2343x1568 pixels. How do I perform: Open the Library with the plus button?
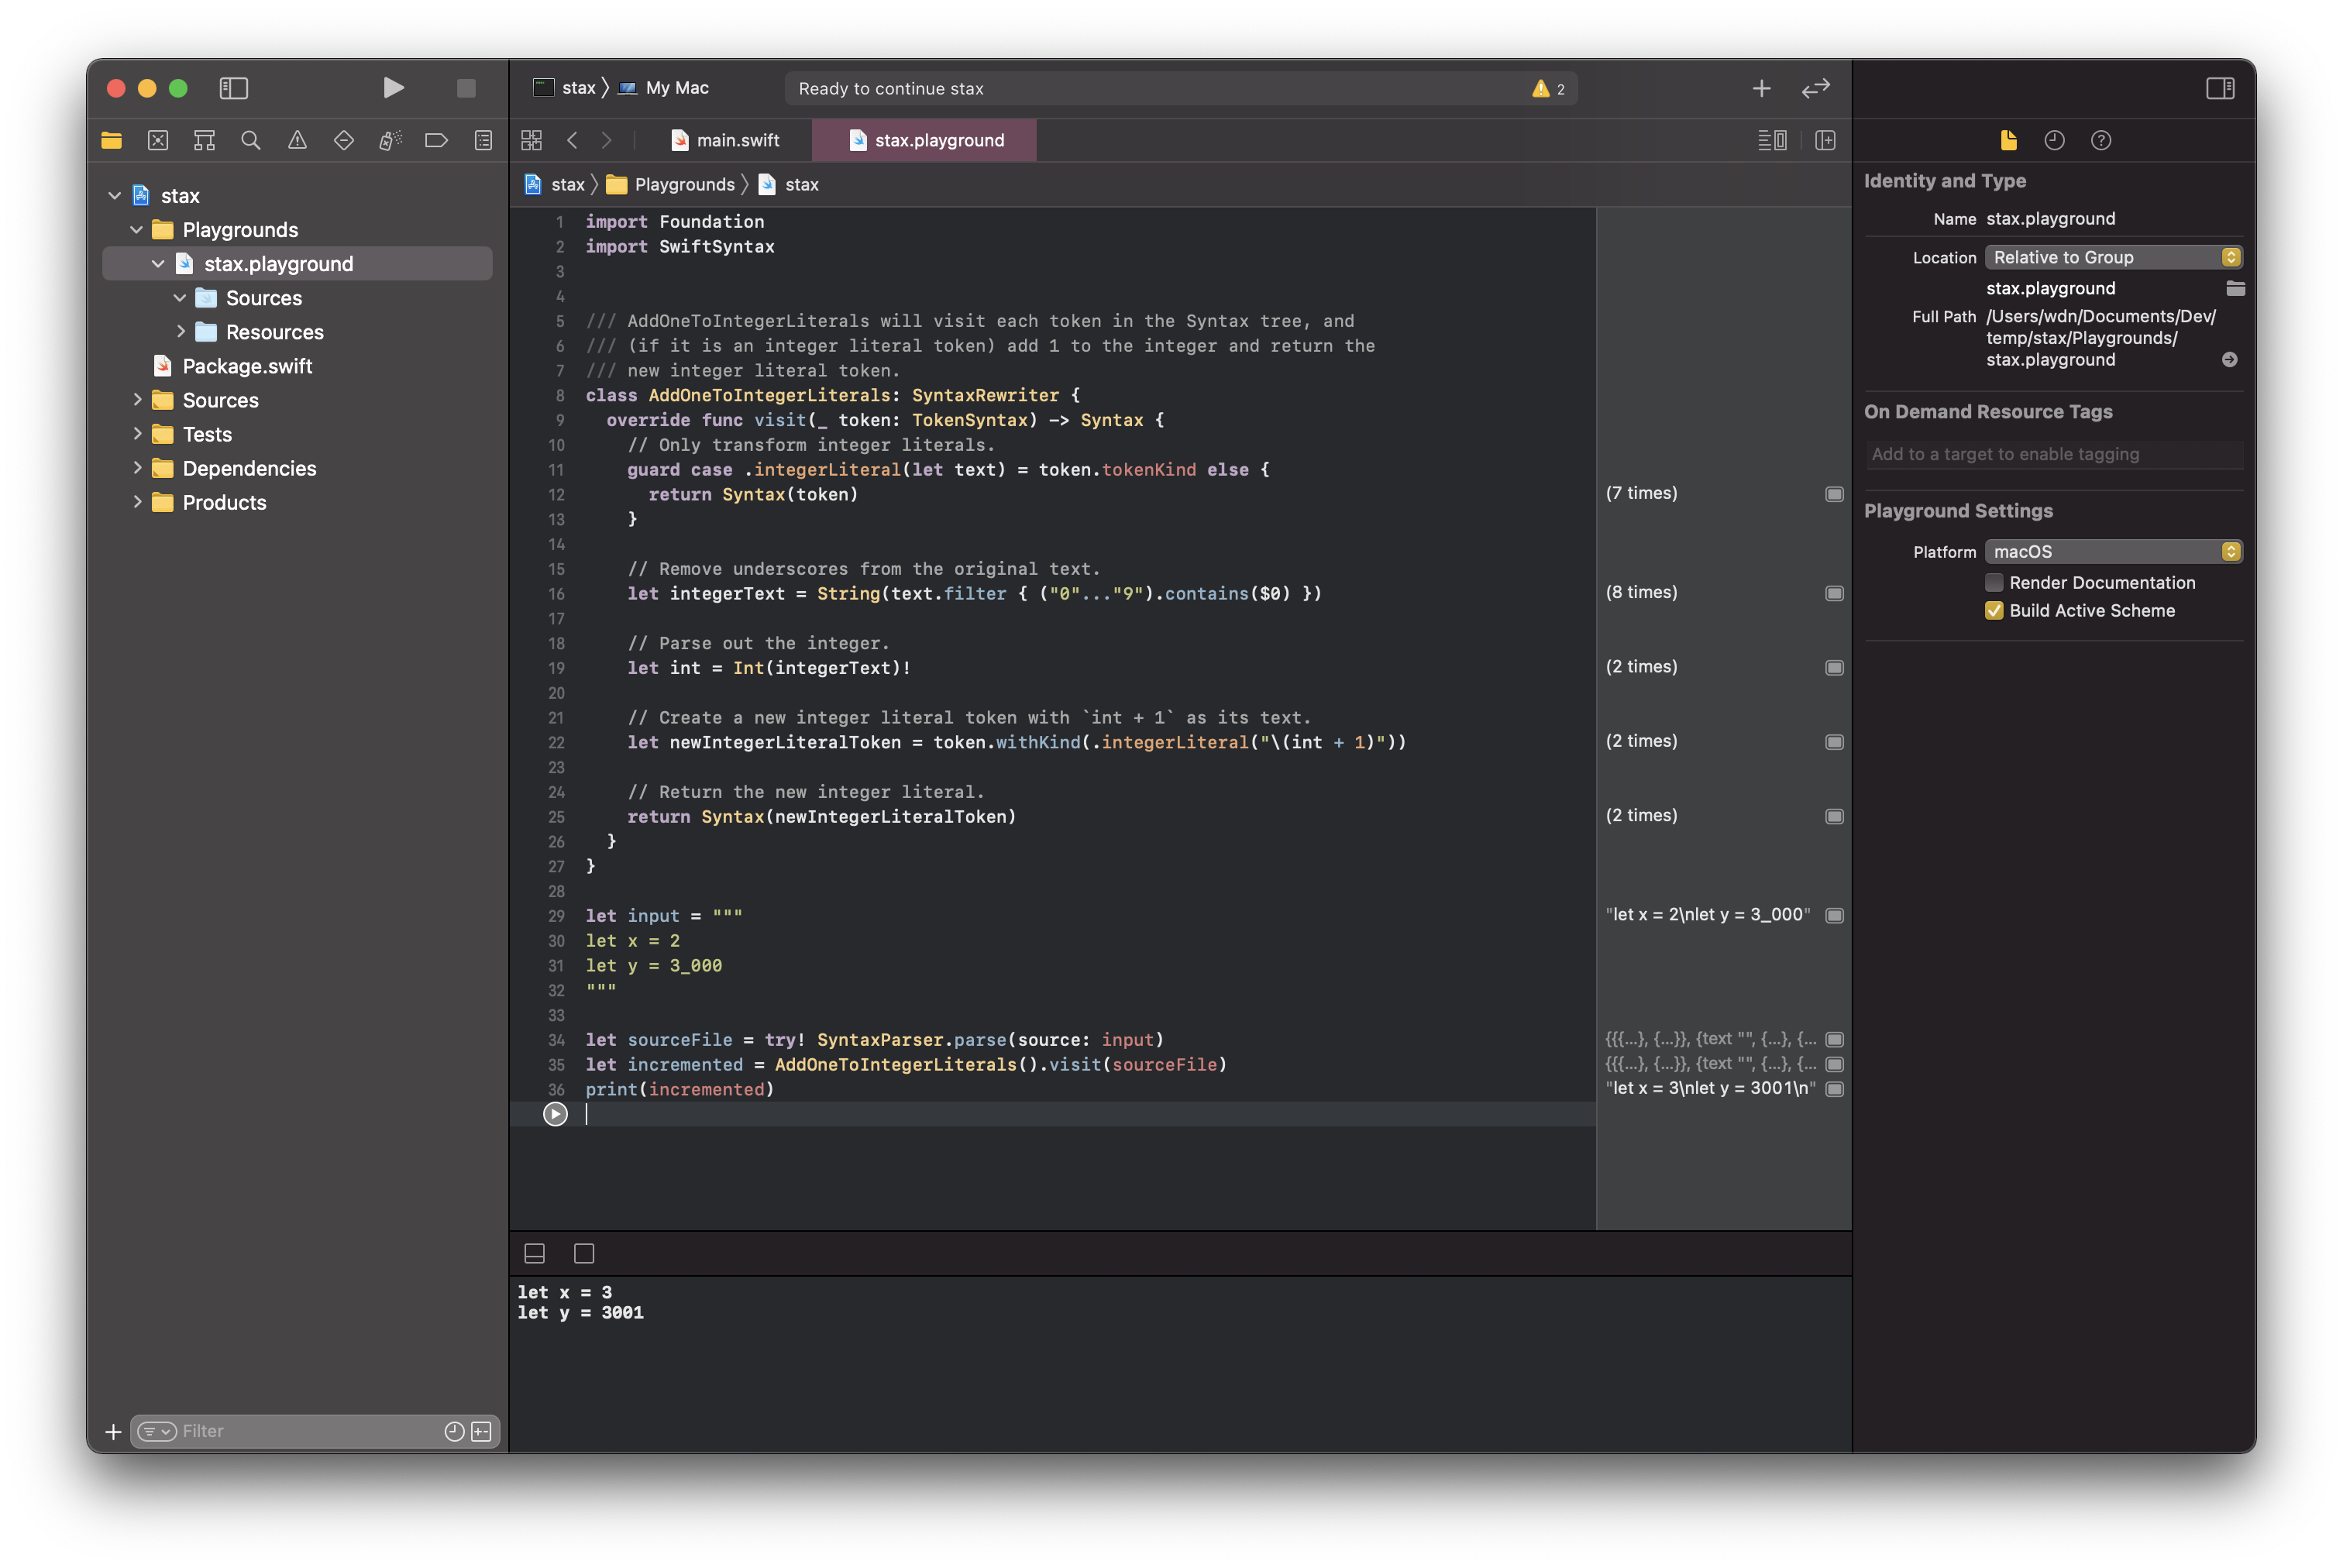click(x=1762, y=88)
